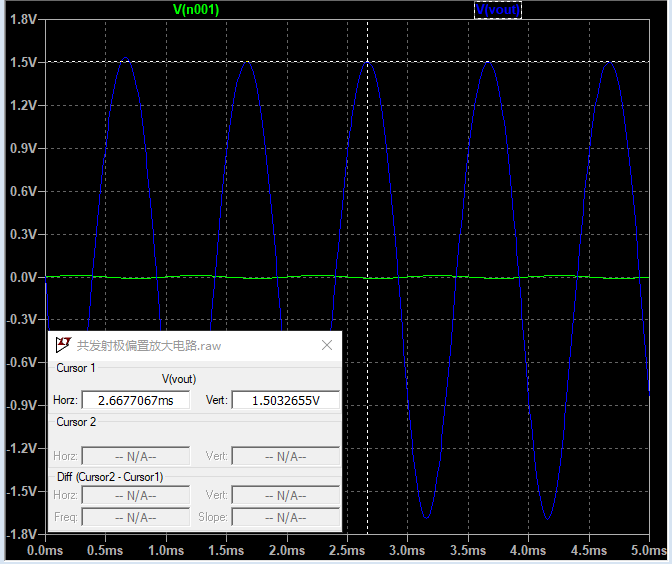Click the Cursor 1 group label
The width and height of the screenshot is (672, 564).
(x=76, y=368)
